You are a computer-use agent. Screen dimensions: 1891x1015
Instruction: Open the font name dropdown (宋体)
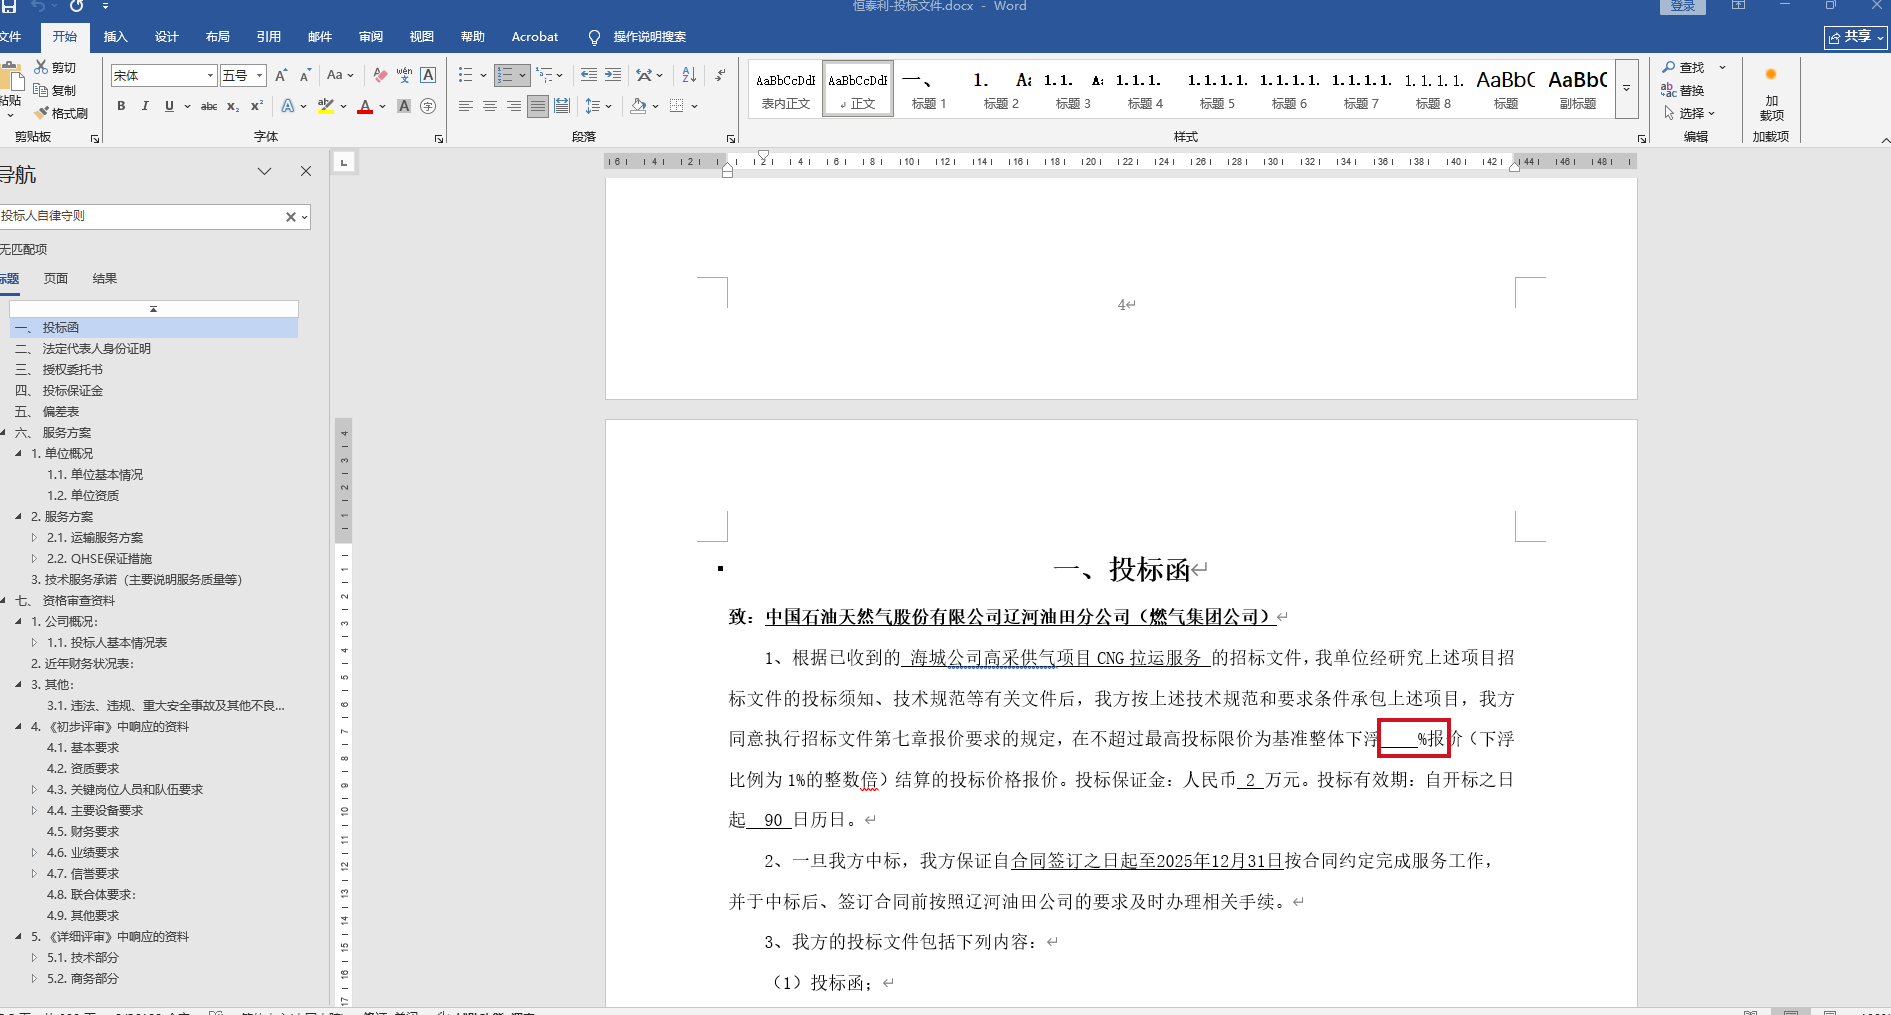pos(210,76)
